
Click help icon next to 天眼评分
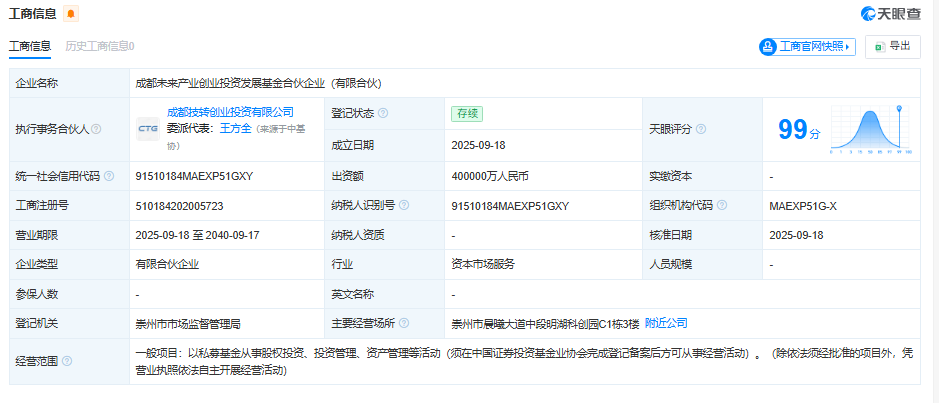(701, 129)
